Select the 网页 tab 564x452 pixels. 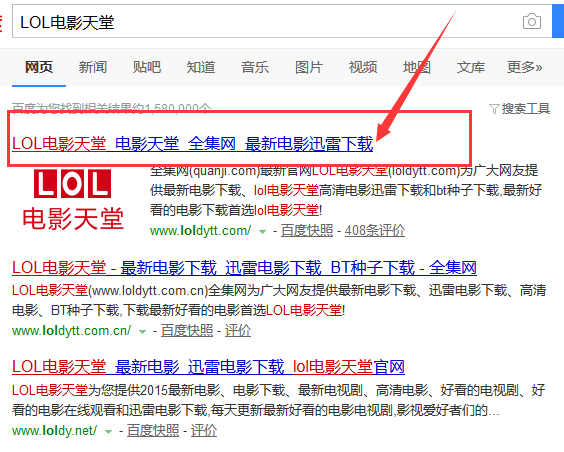coord(39,67)
